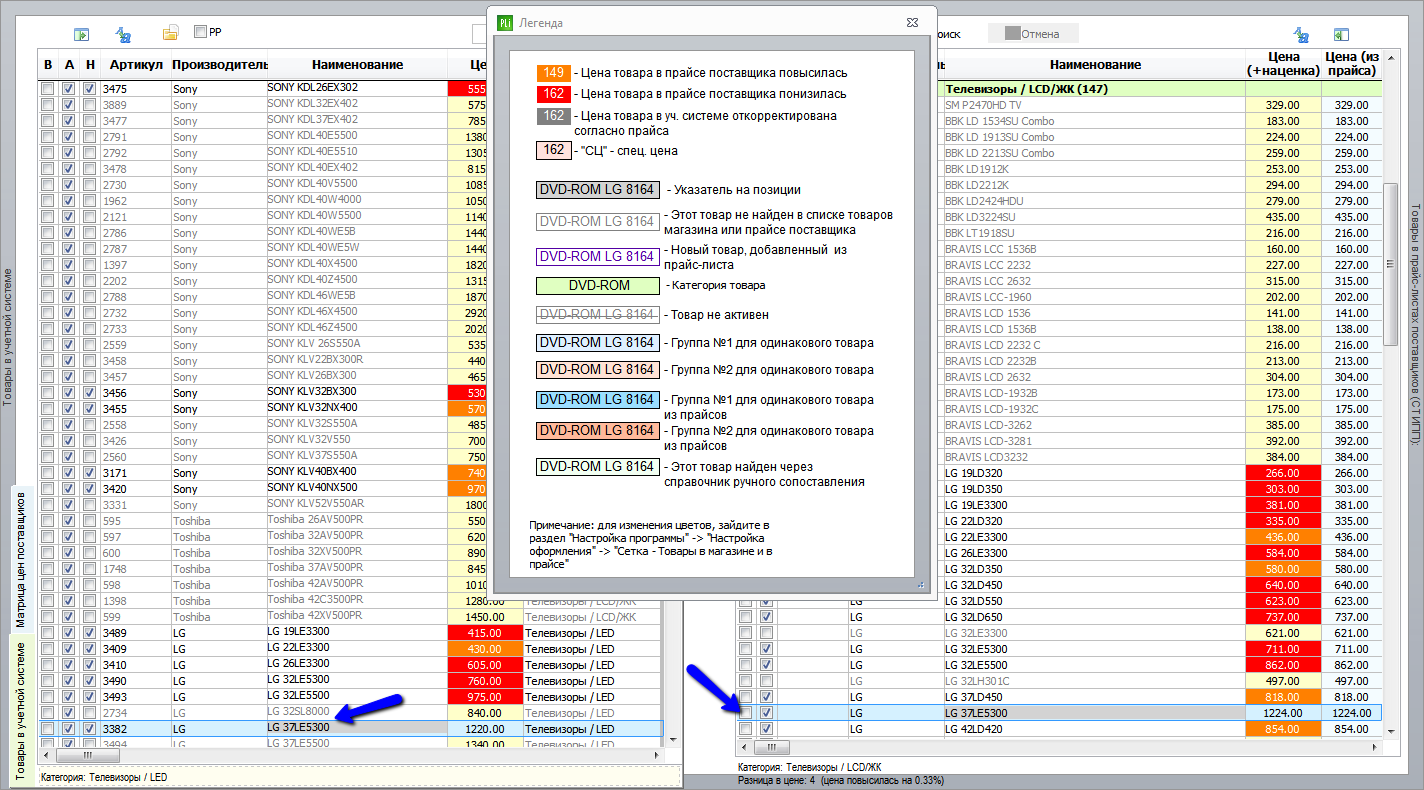Click the B column header

pos(48,65)
